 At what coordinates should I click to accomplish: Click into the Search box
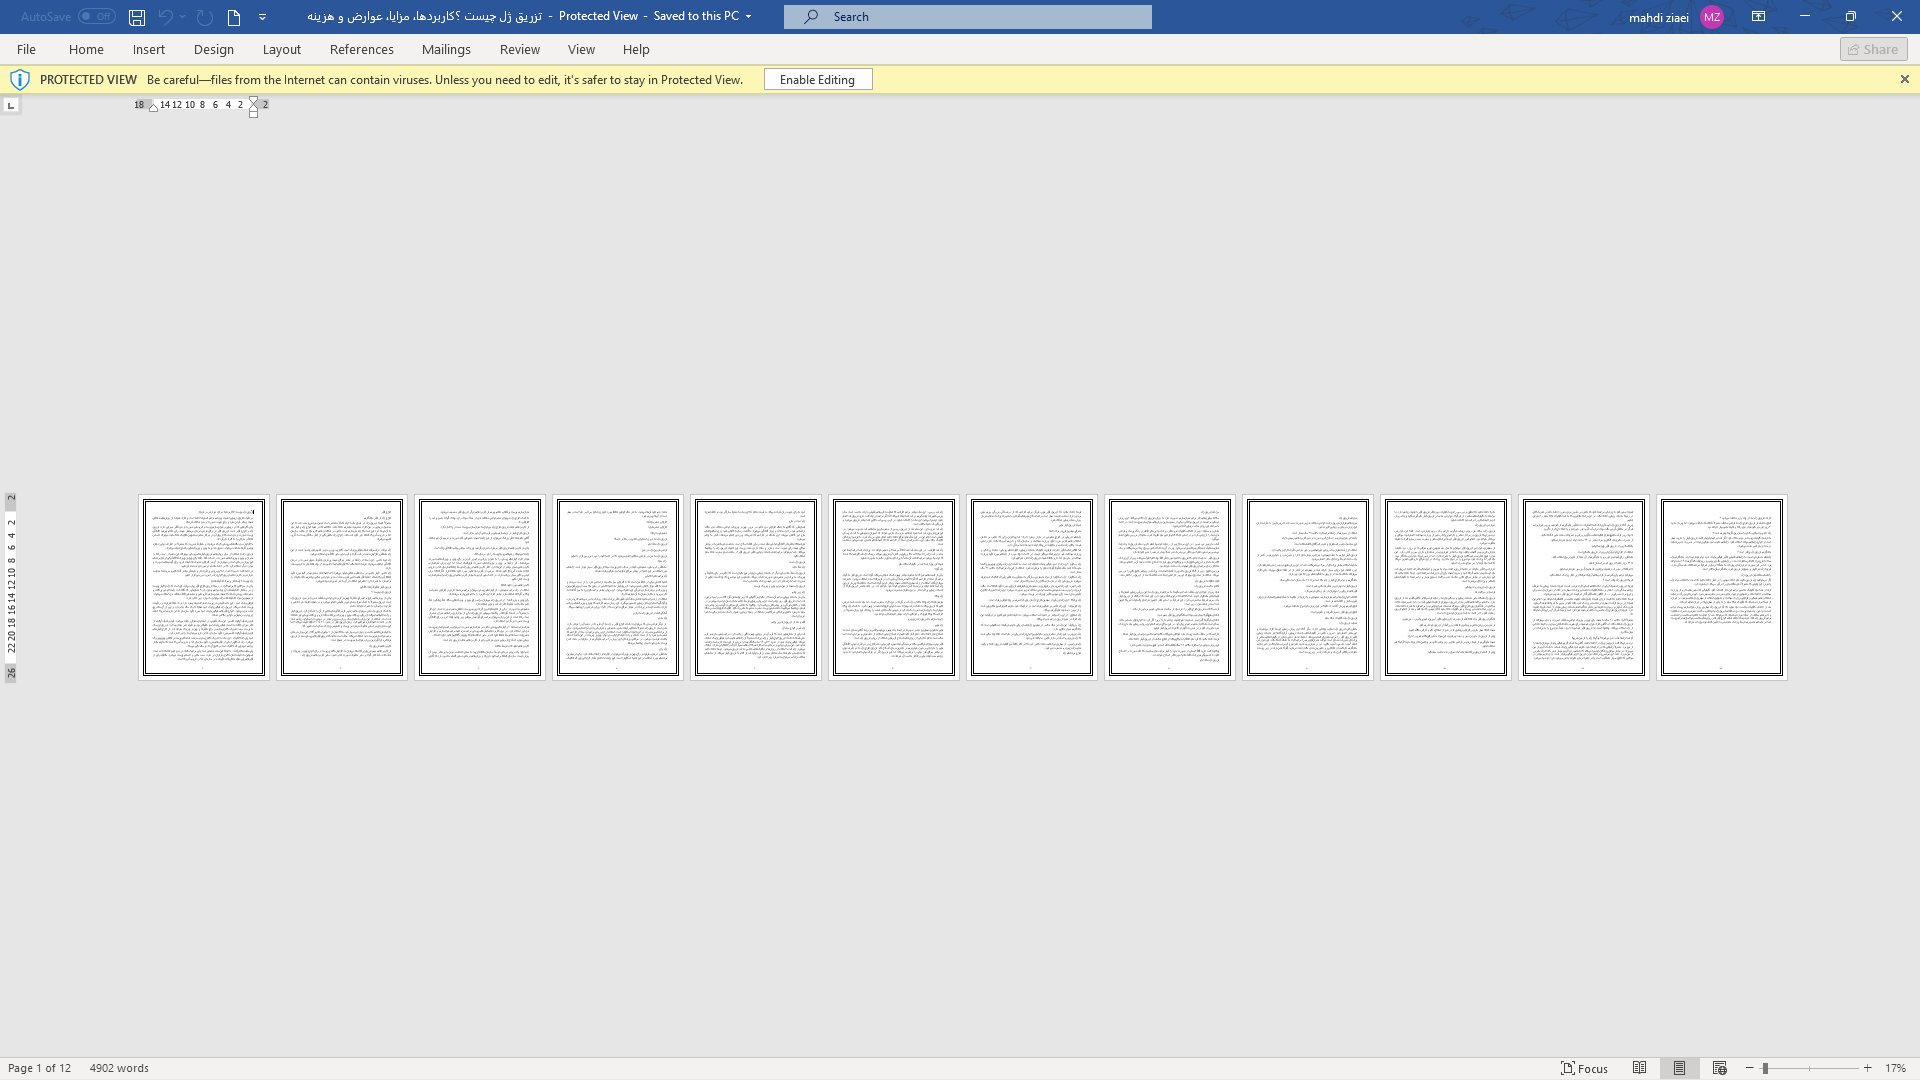coord(967,17)
